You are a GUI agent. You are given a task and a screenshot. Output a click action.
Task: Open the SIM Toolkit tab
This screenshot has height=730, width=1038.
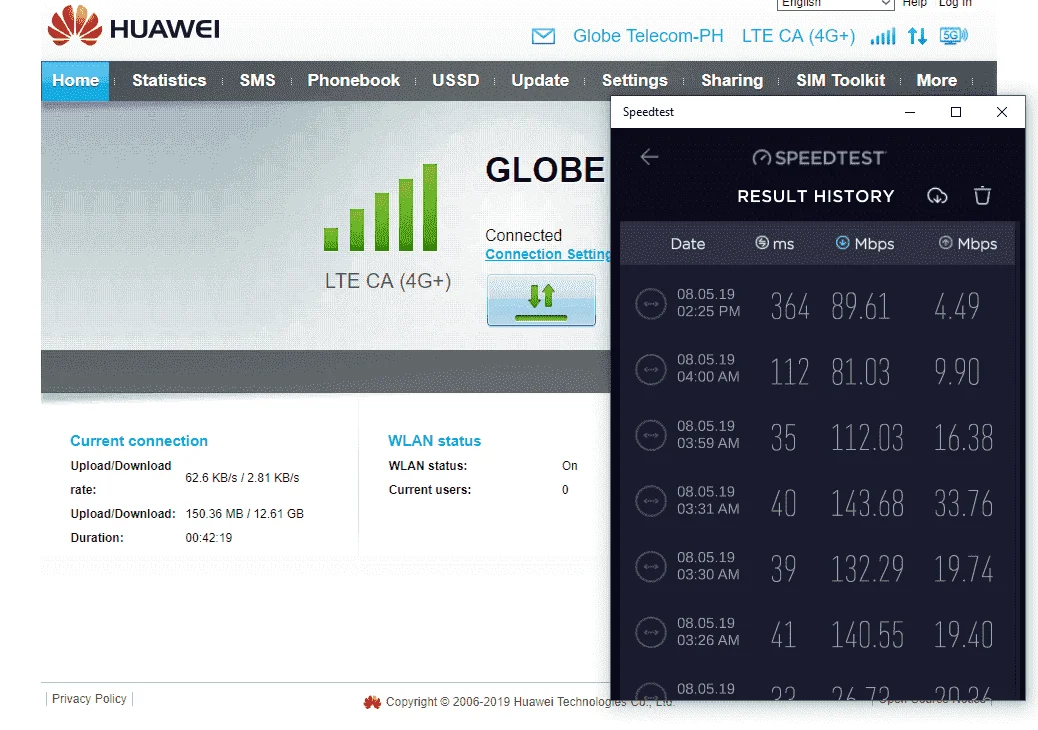pyautogui.click(x=840, y=81)
